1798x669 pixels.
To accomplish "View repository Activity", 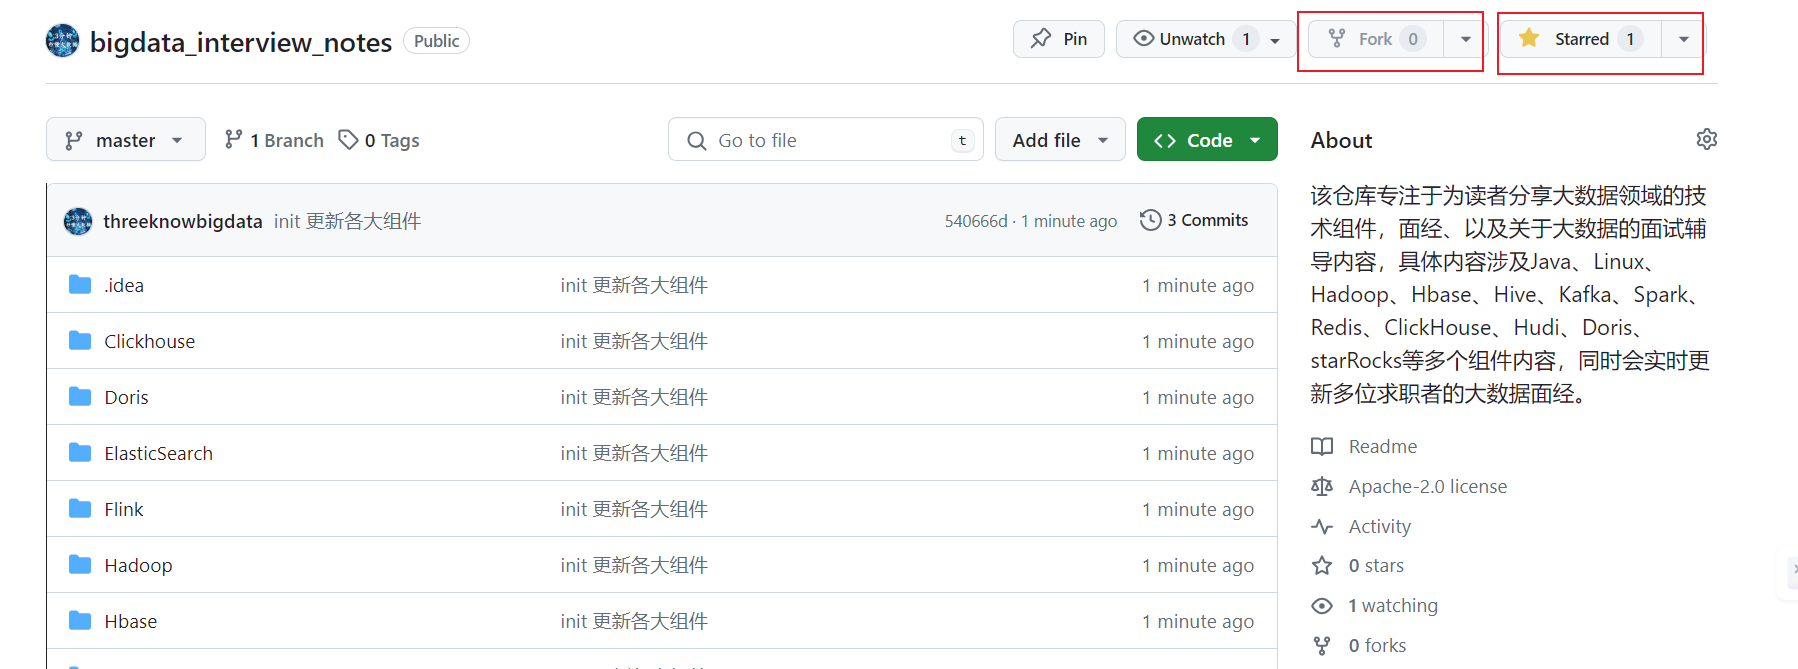I will coord(1379,526).
